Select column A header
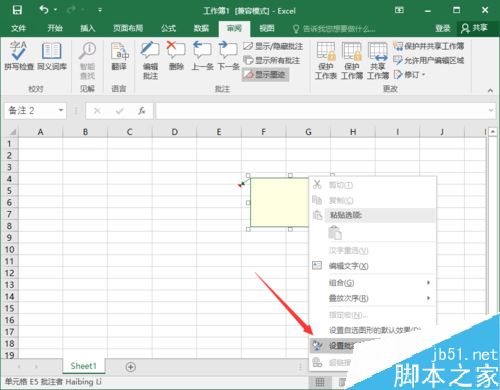The height and width of the screenshot is (390, 500). [40, 132]
